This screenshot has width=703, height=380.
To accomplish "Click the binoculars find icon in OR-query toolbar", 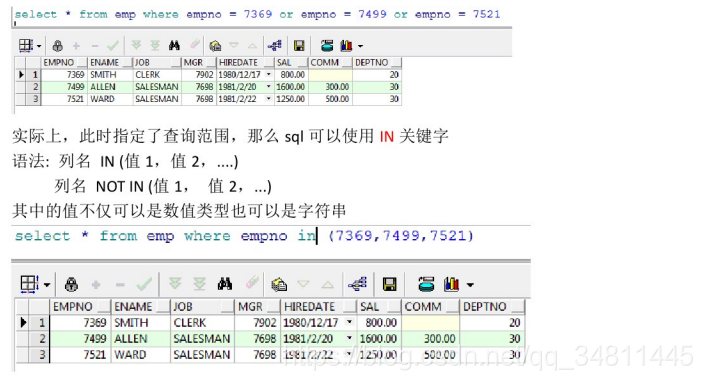I will 174,45.
